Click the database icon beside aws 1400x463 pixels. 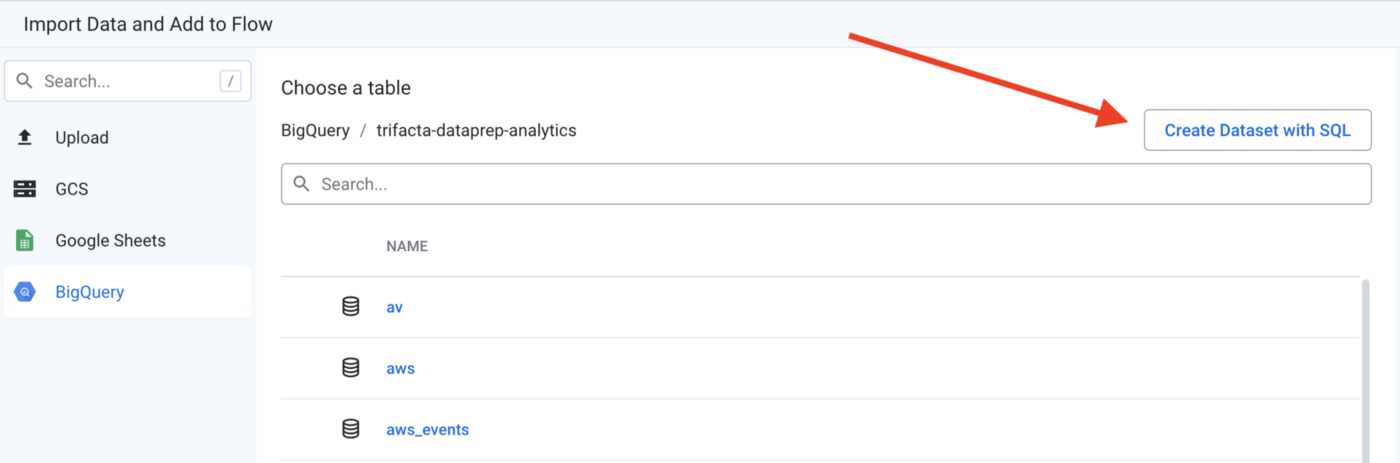coord(351,368)
